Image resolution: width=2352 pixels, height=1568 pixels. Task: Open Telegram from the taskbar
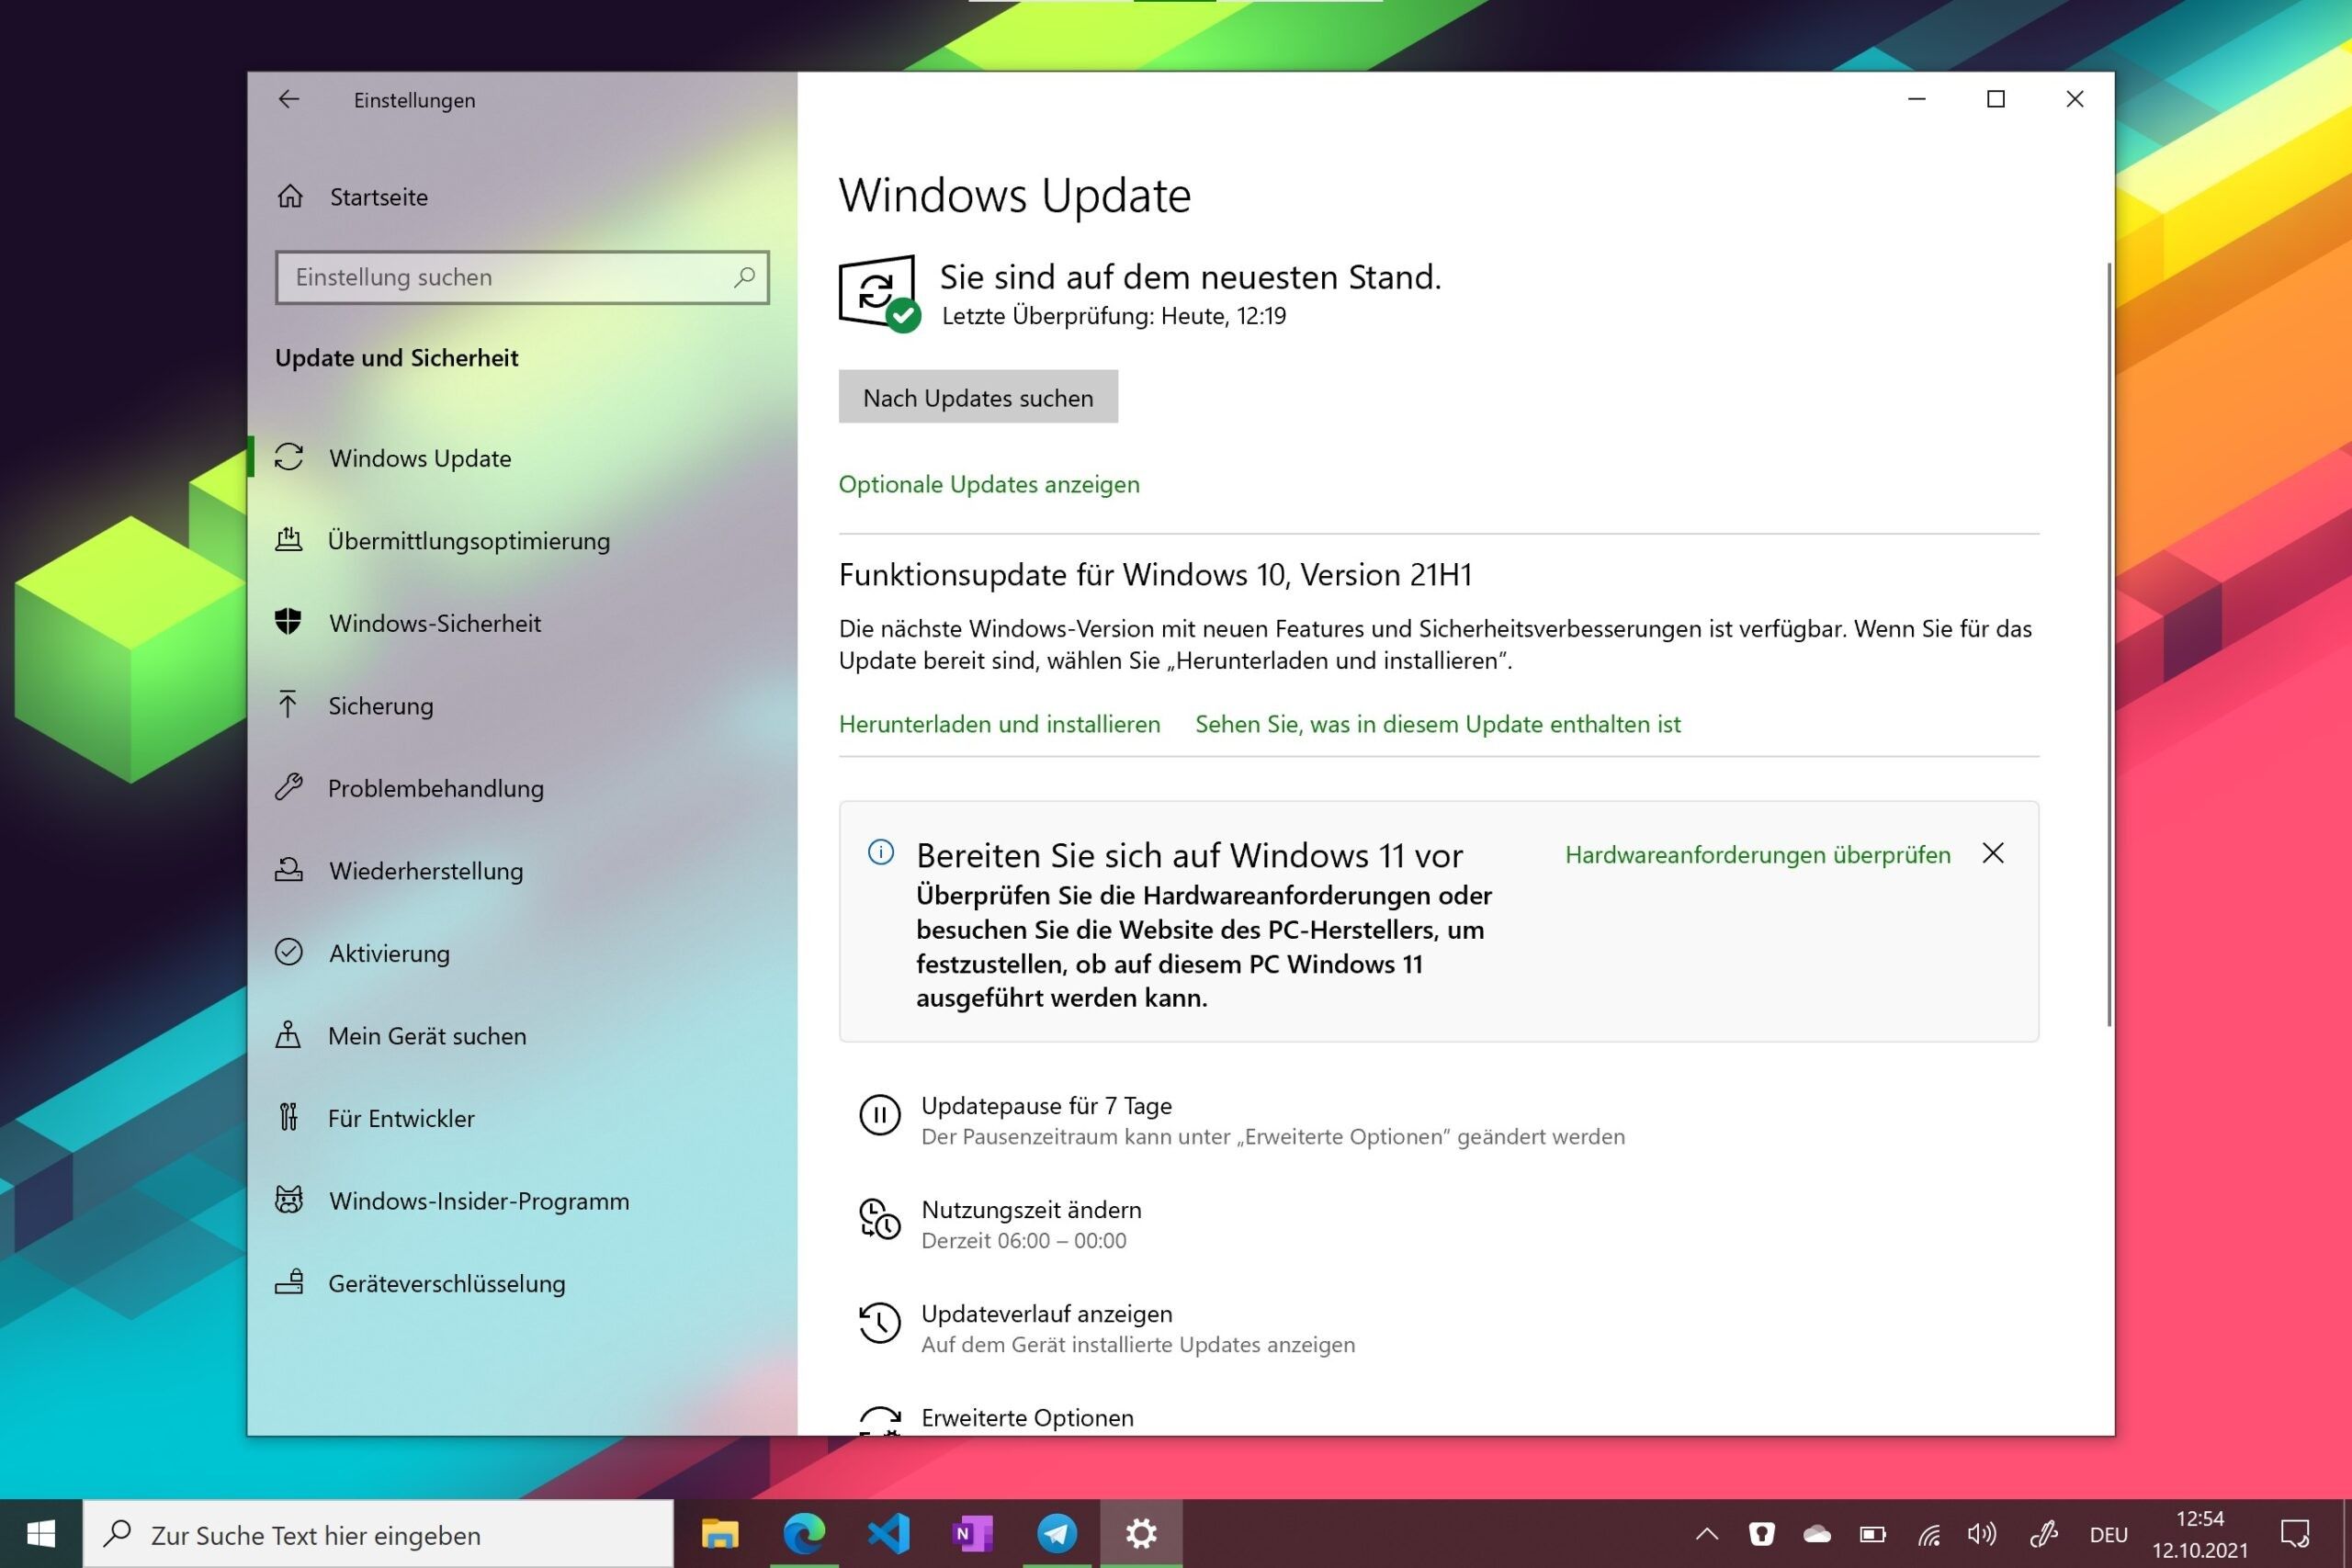pyautogui.click(x=1056, y=1533)
